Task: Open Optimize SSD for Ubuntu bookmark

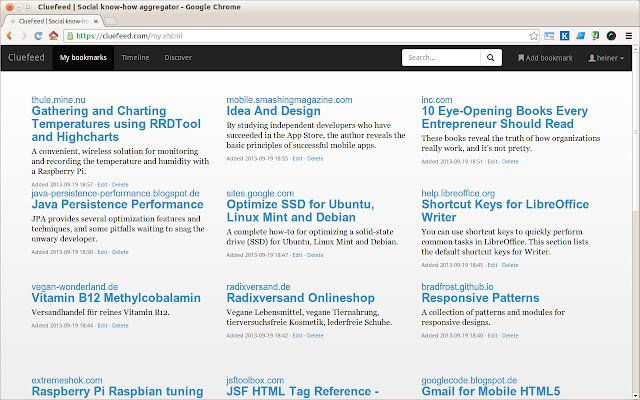Action: pos(300,211)
